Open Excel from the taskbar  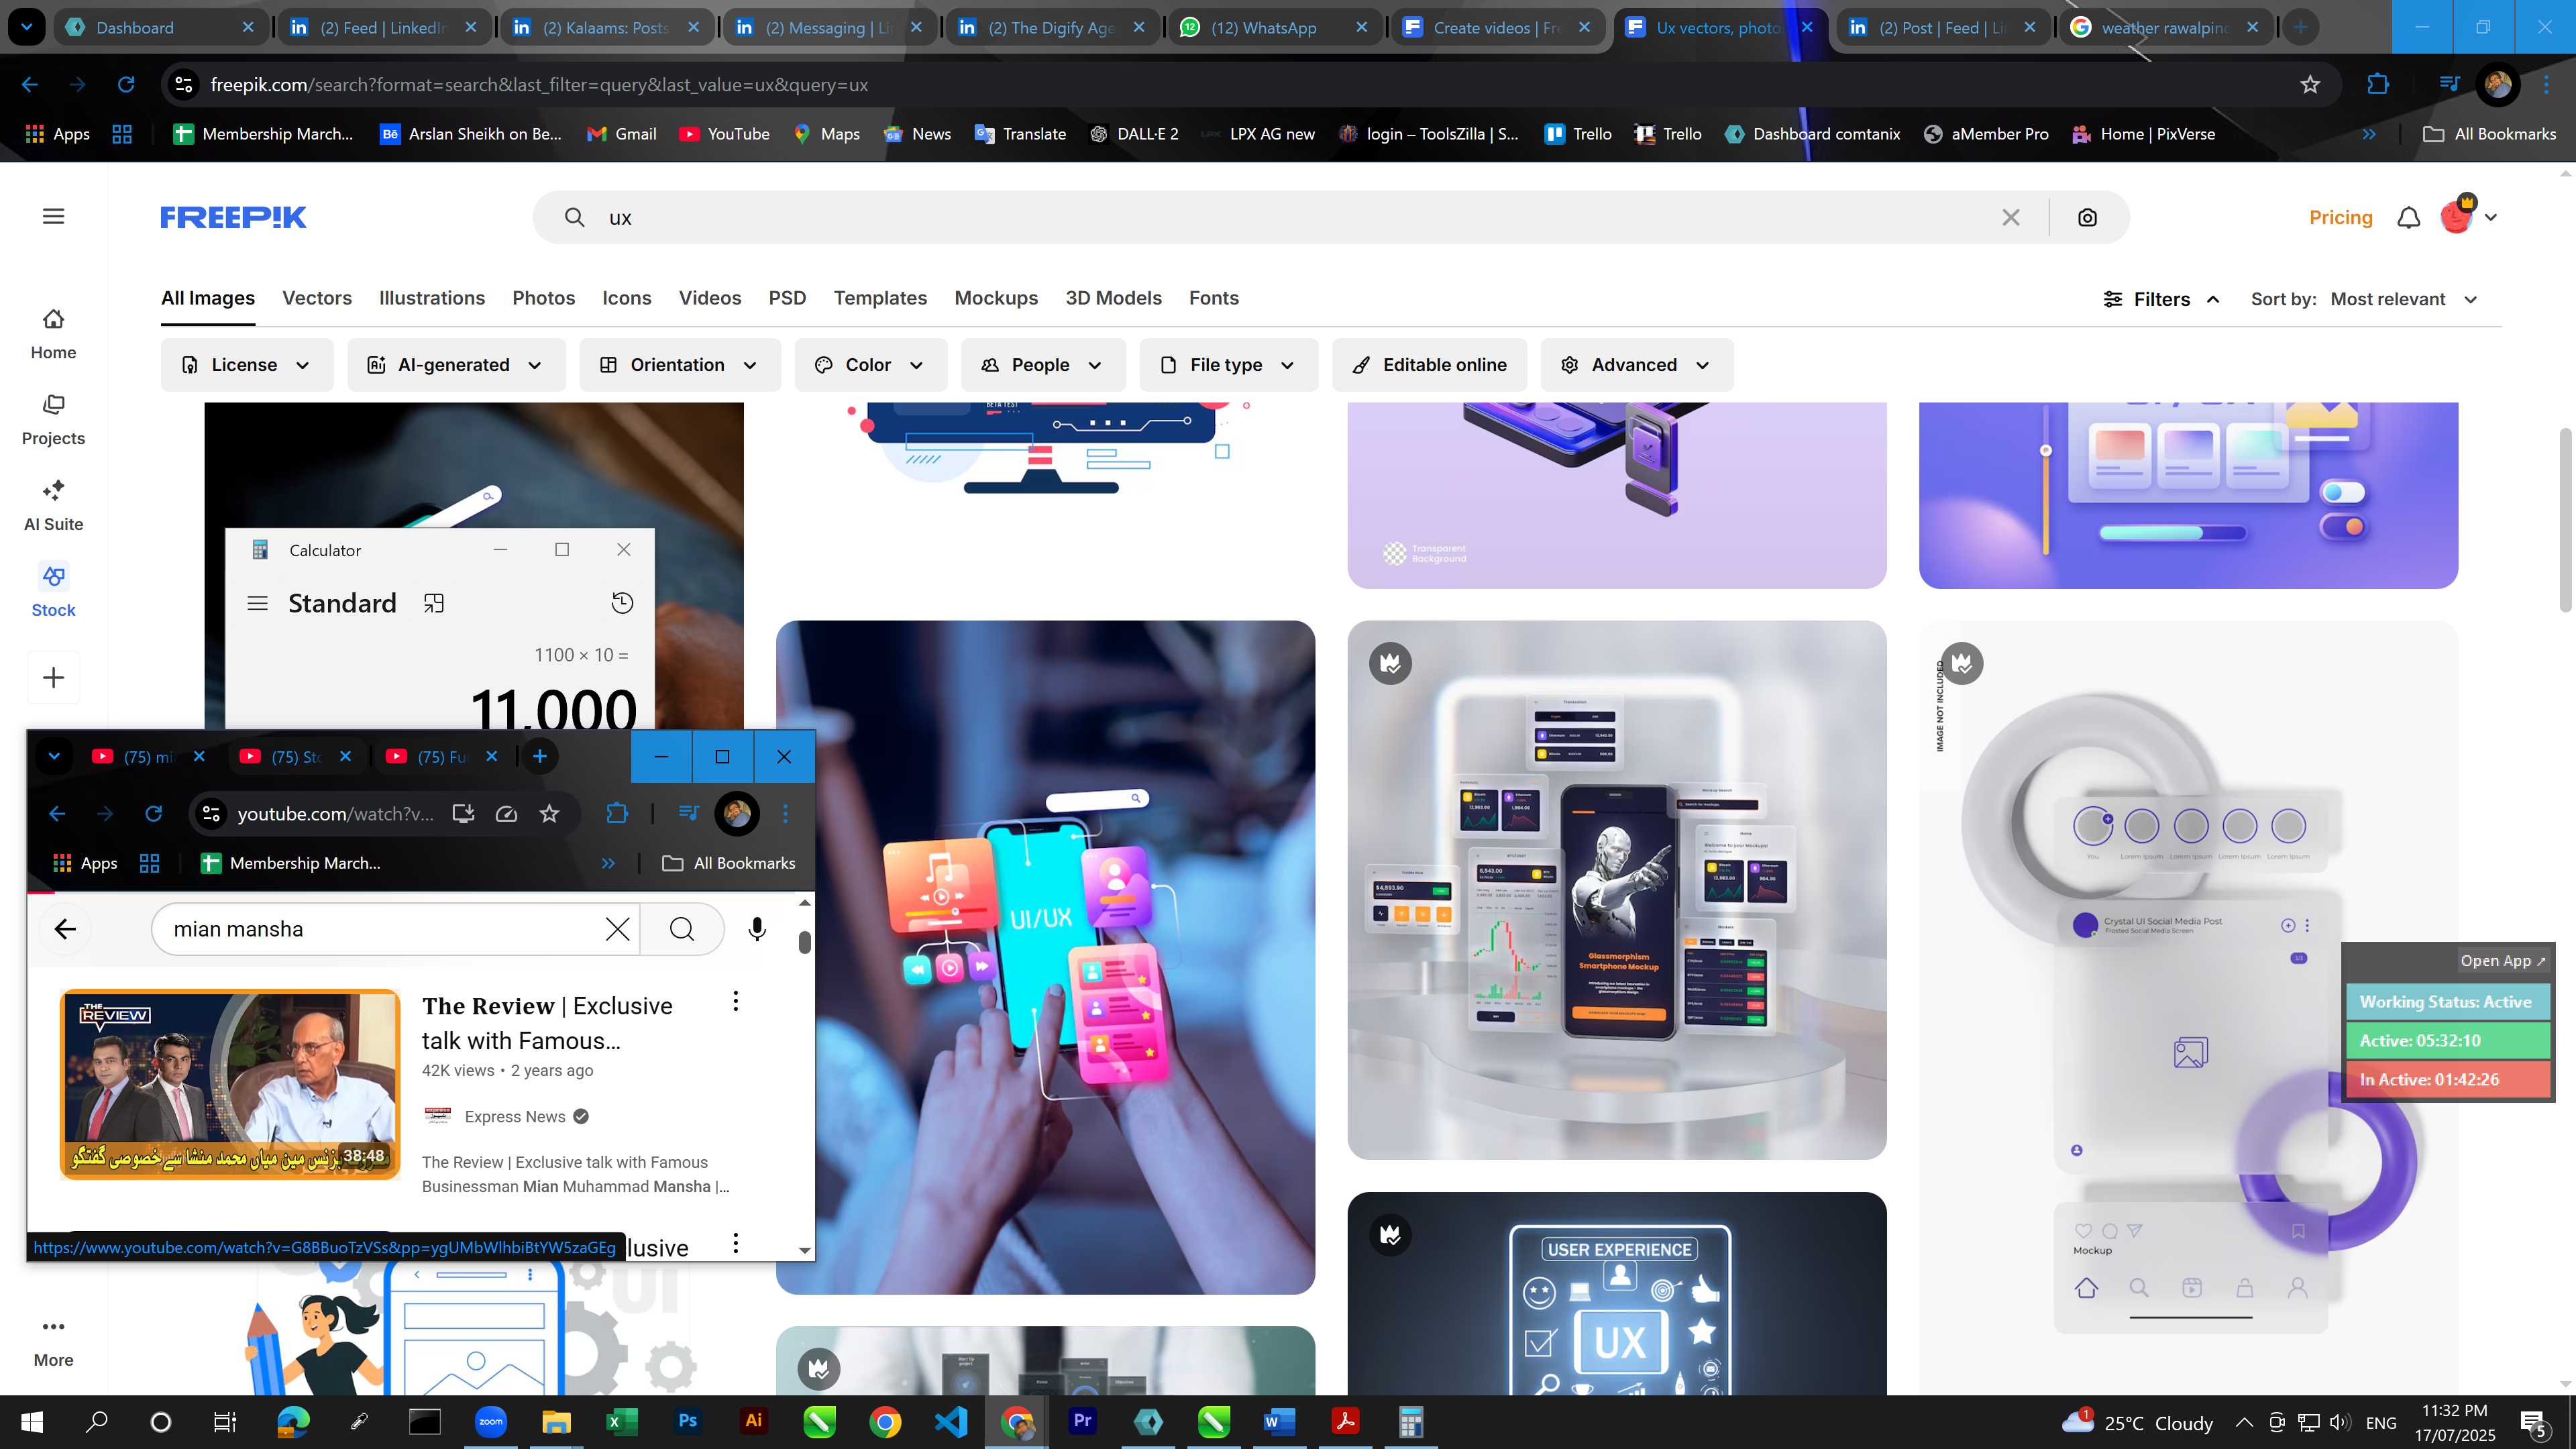coord(621,1421)
